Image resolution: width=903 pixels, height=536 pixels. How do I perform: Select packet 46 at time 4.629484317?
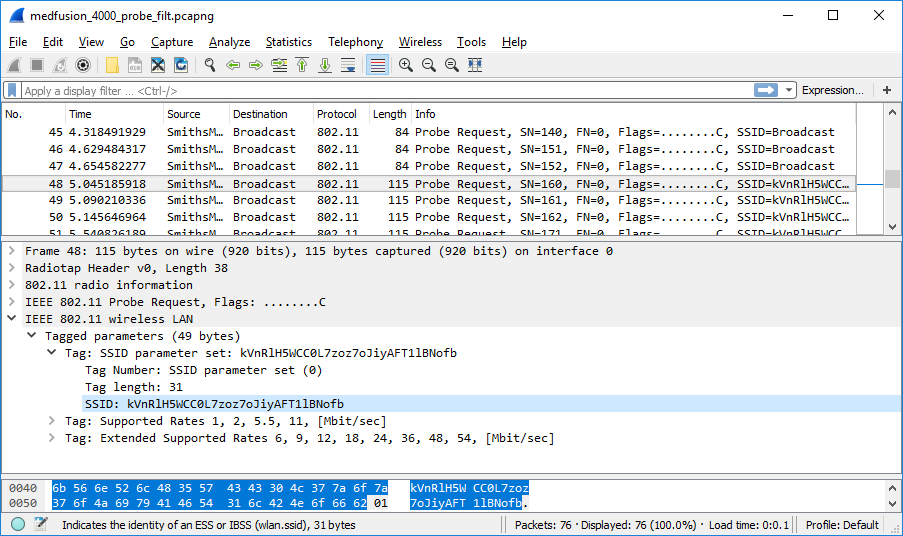coord(428,149)
